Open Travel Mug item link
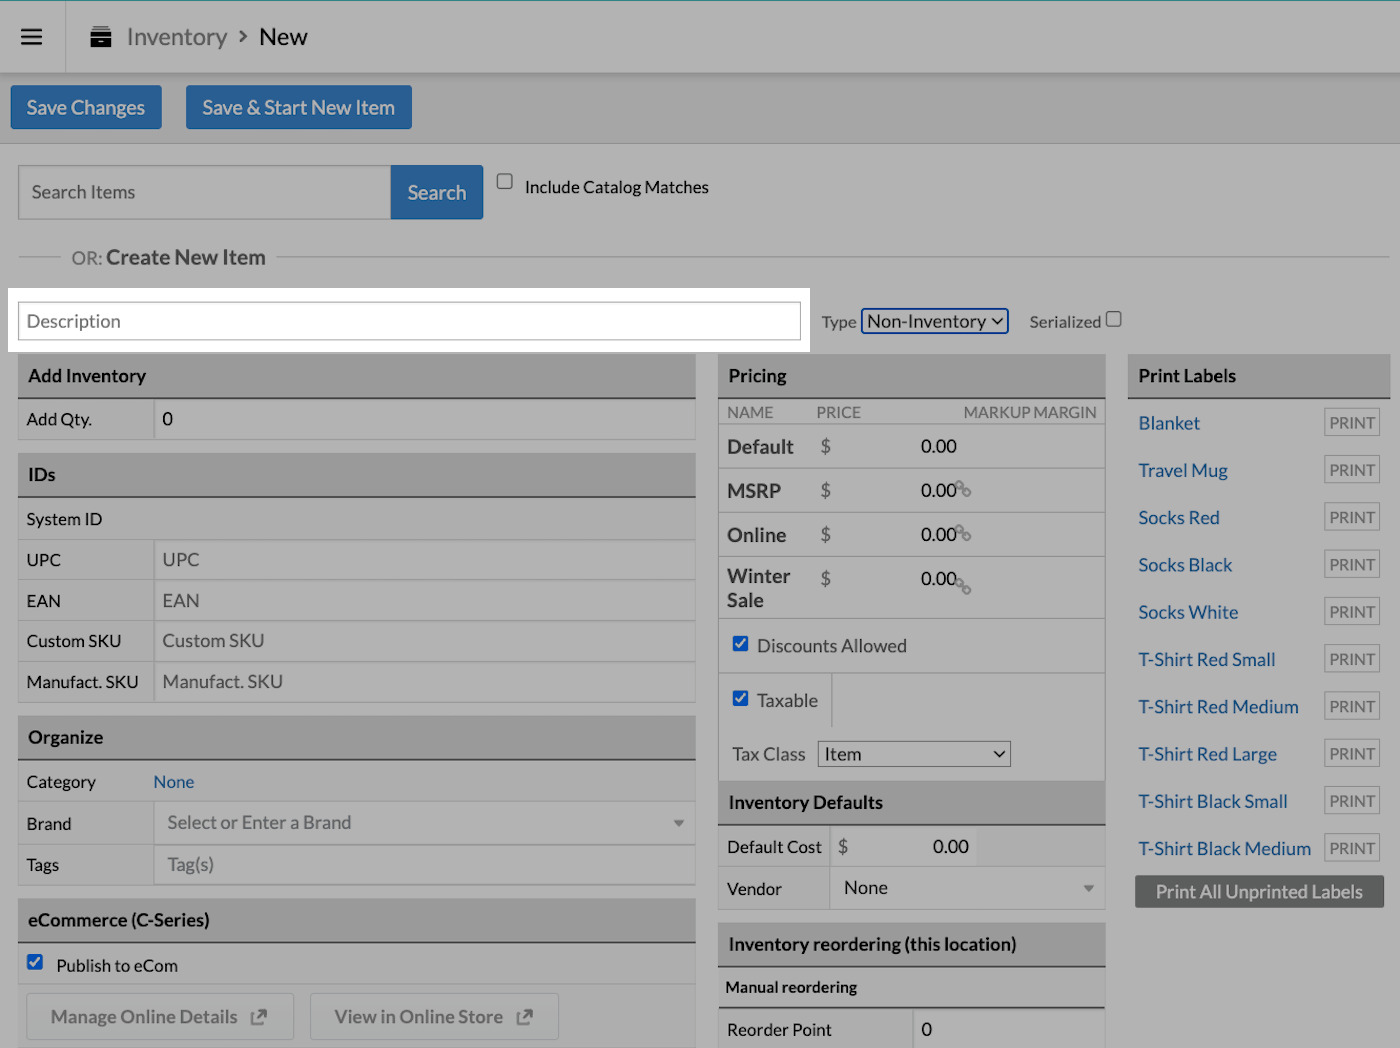1400x1048 pixels. tap(1183, 470)
